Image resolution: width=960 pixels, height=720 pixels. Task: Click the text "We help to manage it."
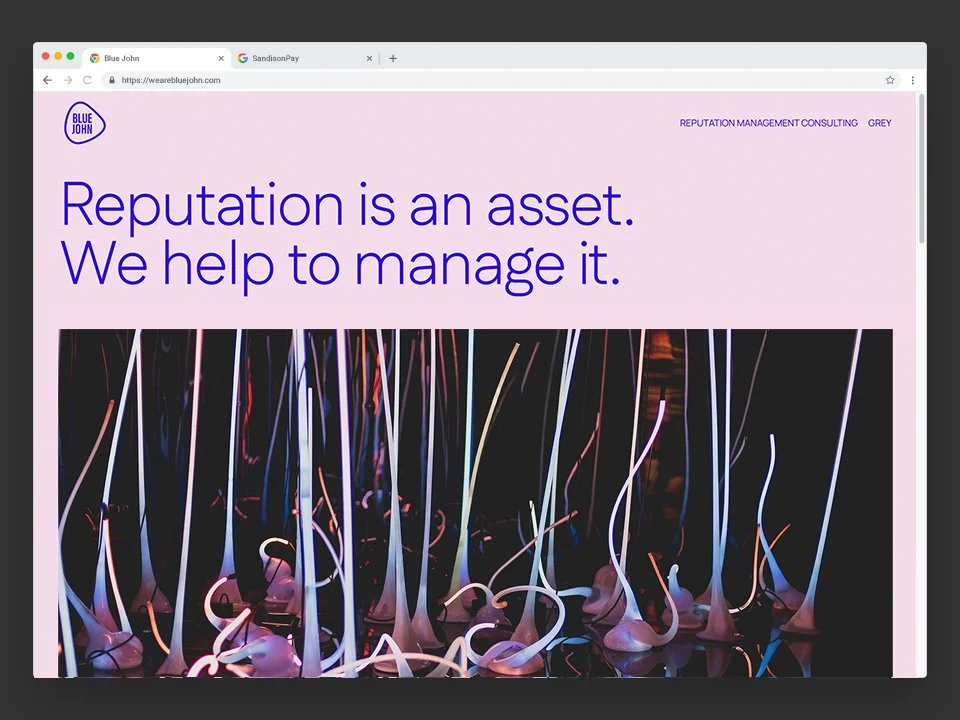pyautogui.click(x=341, y=266)
